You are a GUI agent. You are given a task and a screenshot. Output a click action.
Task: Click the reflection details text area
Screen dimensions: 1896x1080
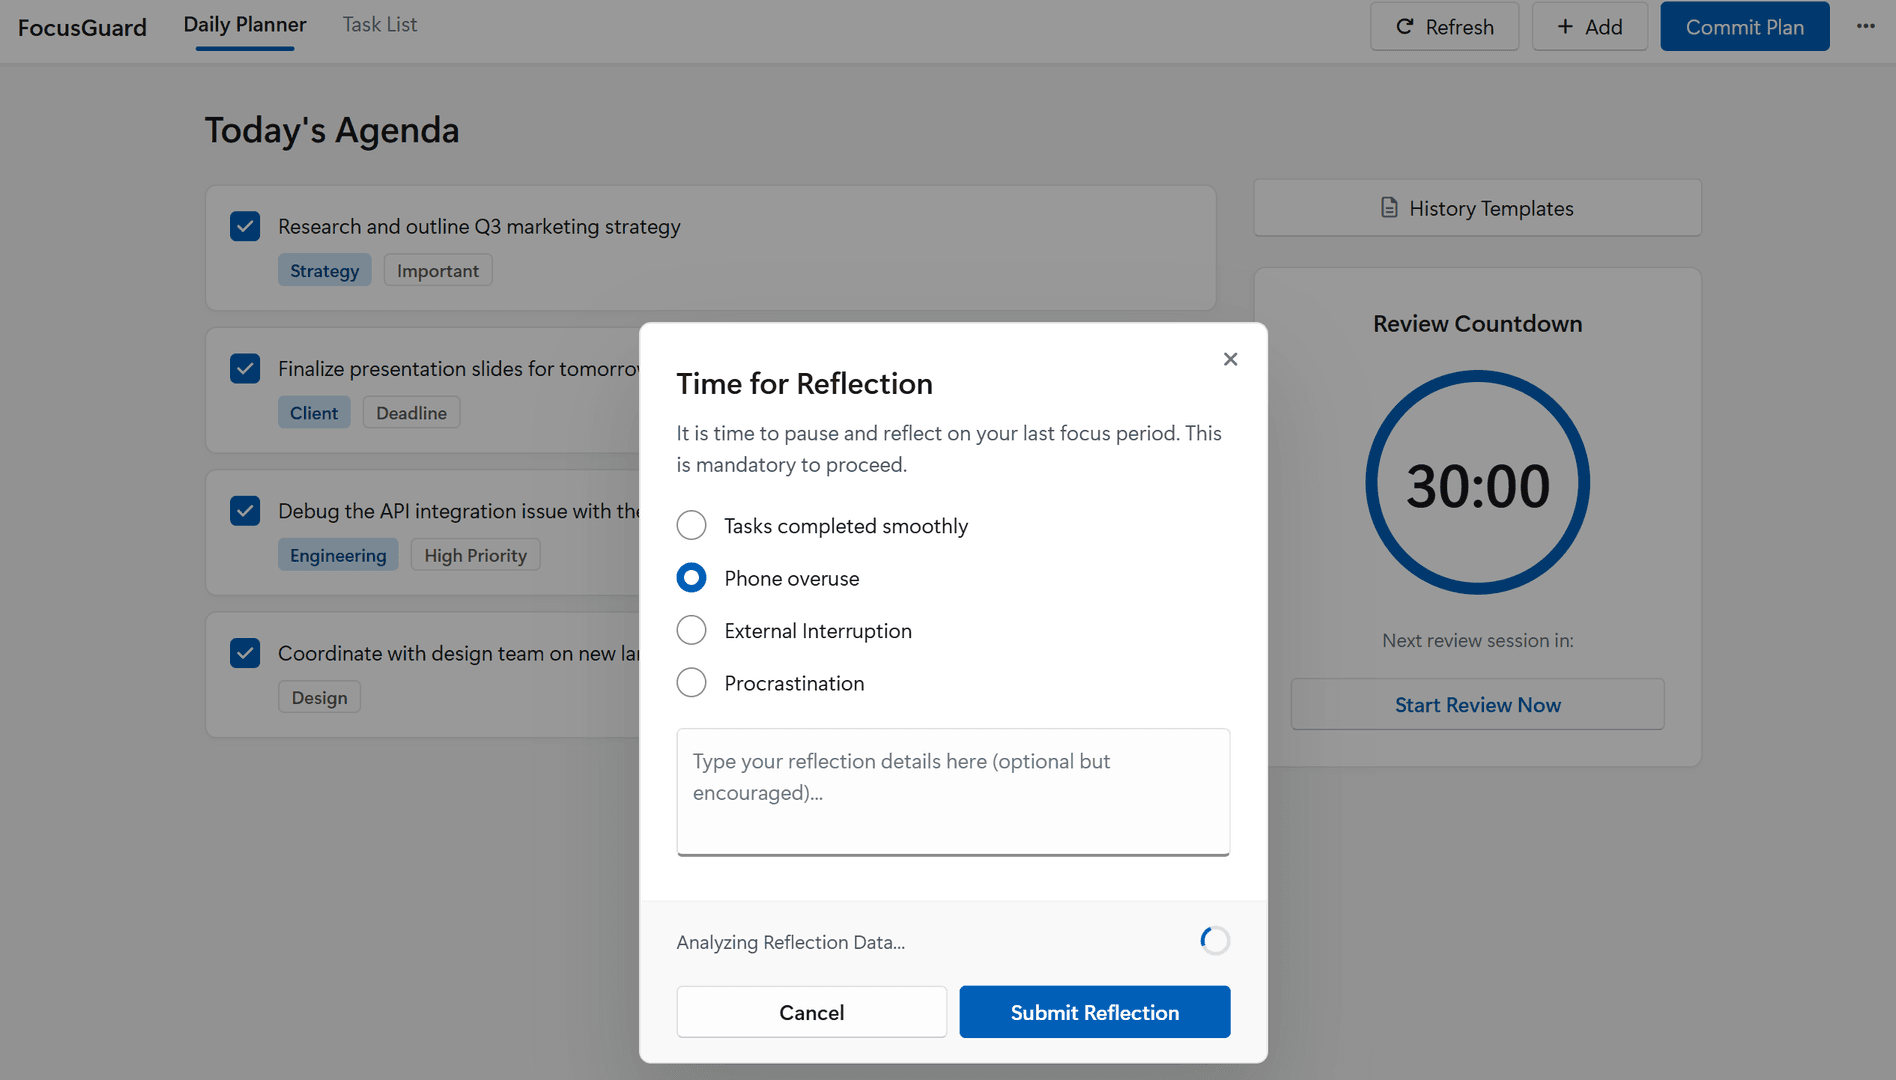[x=952, y=792]
